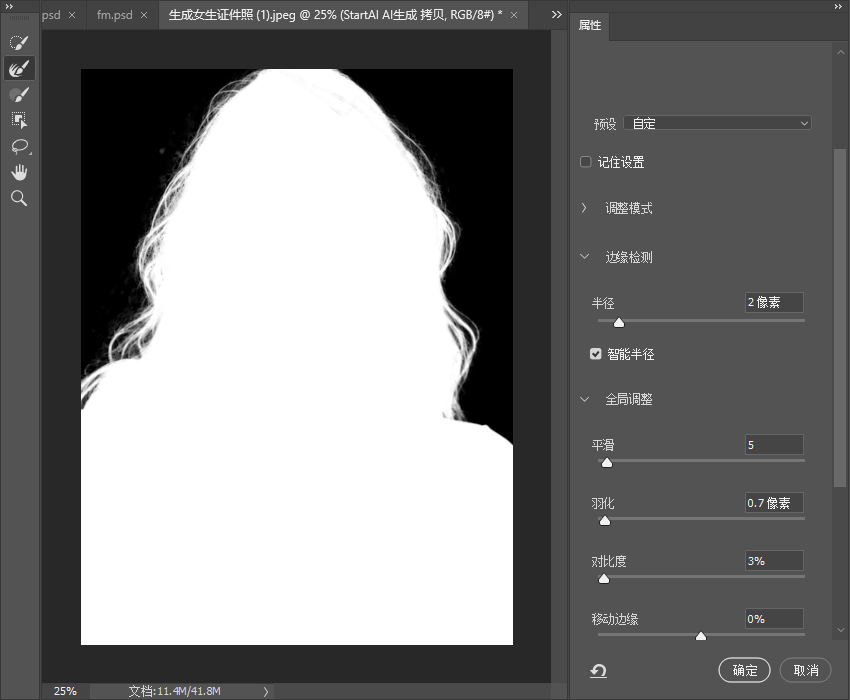Screen dimensions: 850x700
Task: Click the 移动边缘 slider handle
Action: (701, 635)
